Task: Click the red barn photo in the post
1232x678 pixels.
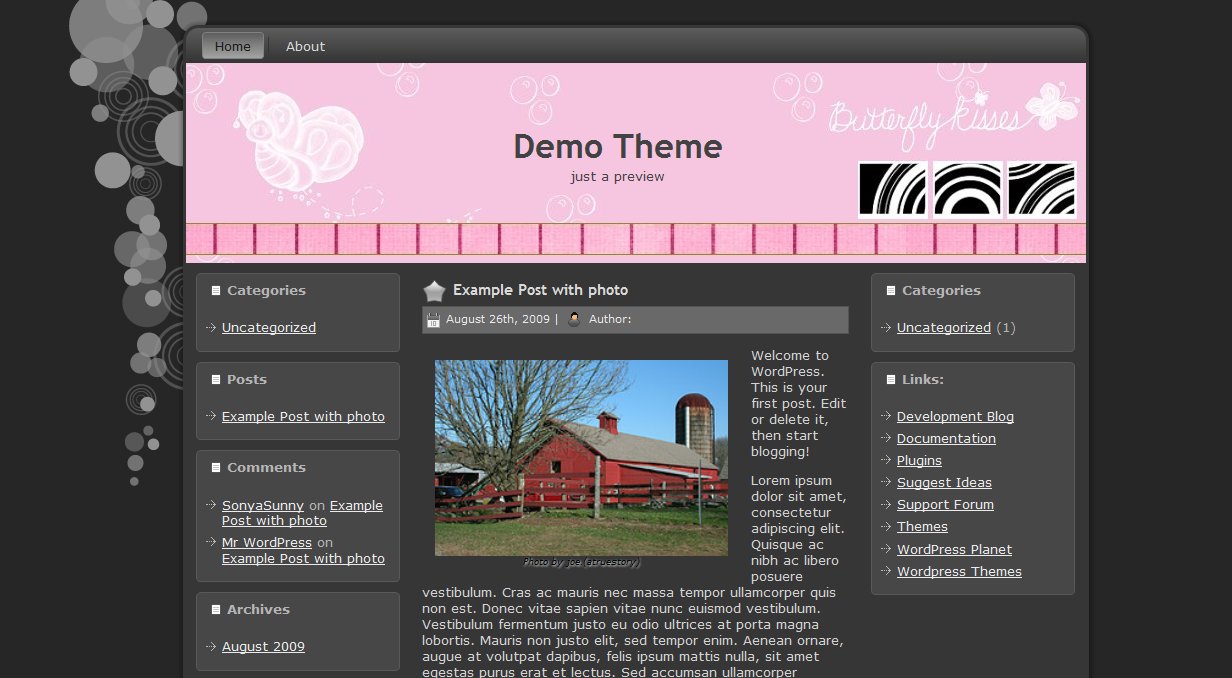Action: click(x=581, y=457)
